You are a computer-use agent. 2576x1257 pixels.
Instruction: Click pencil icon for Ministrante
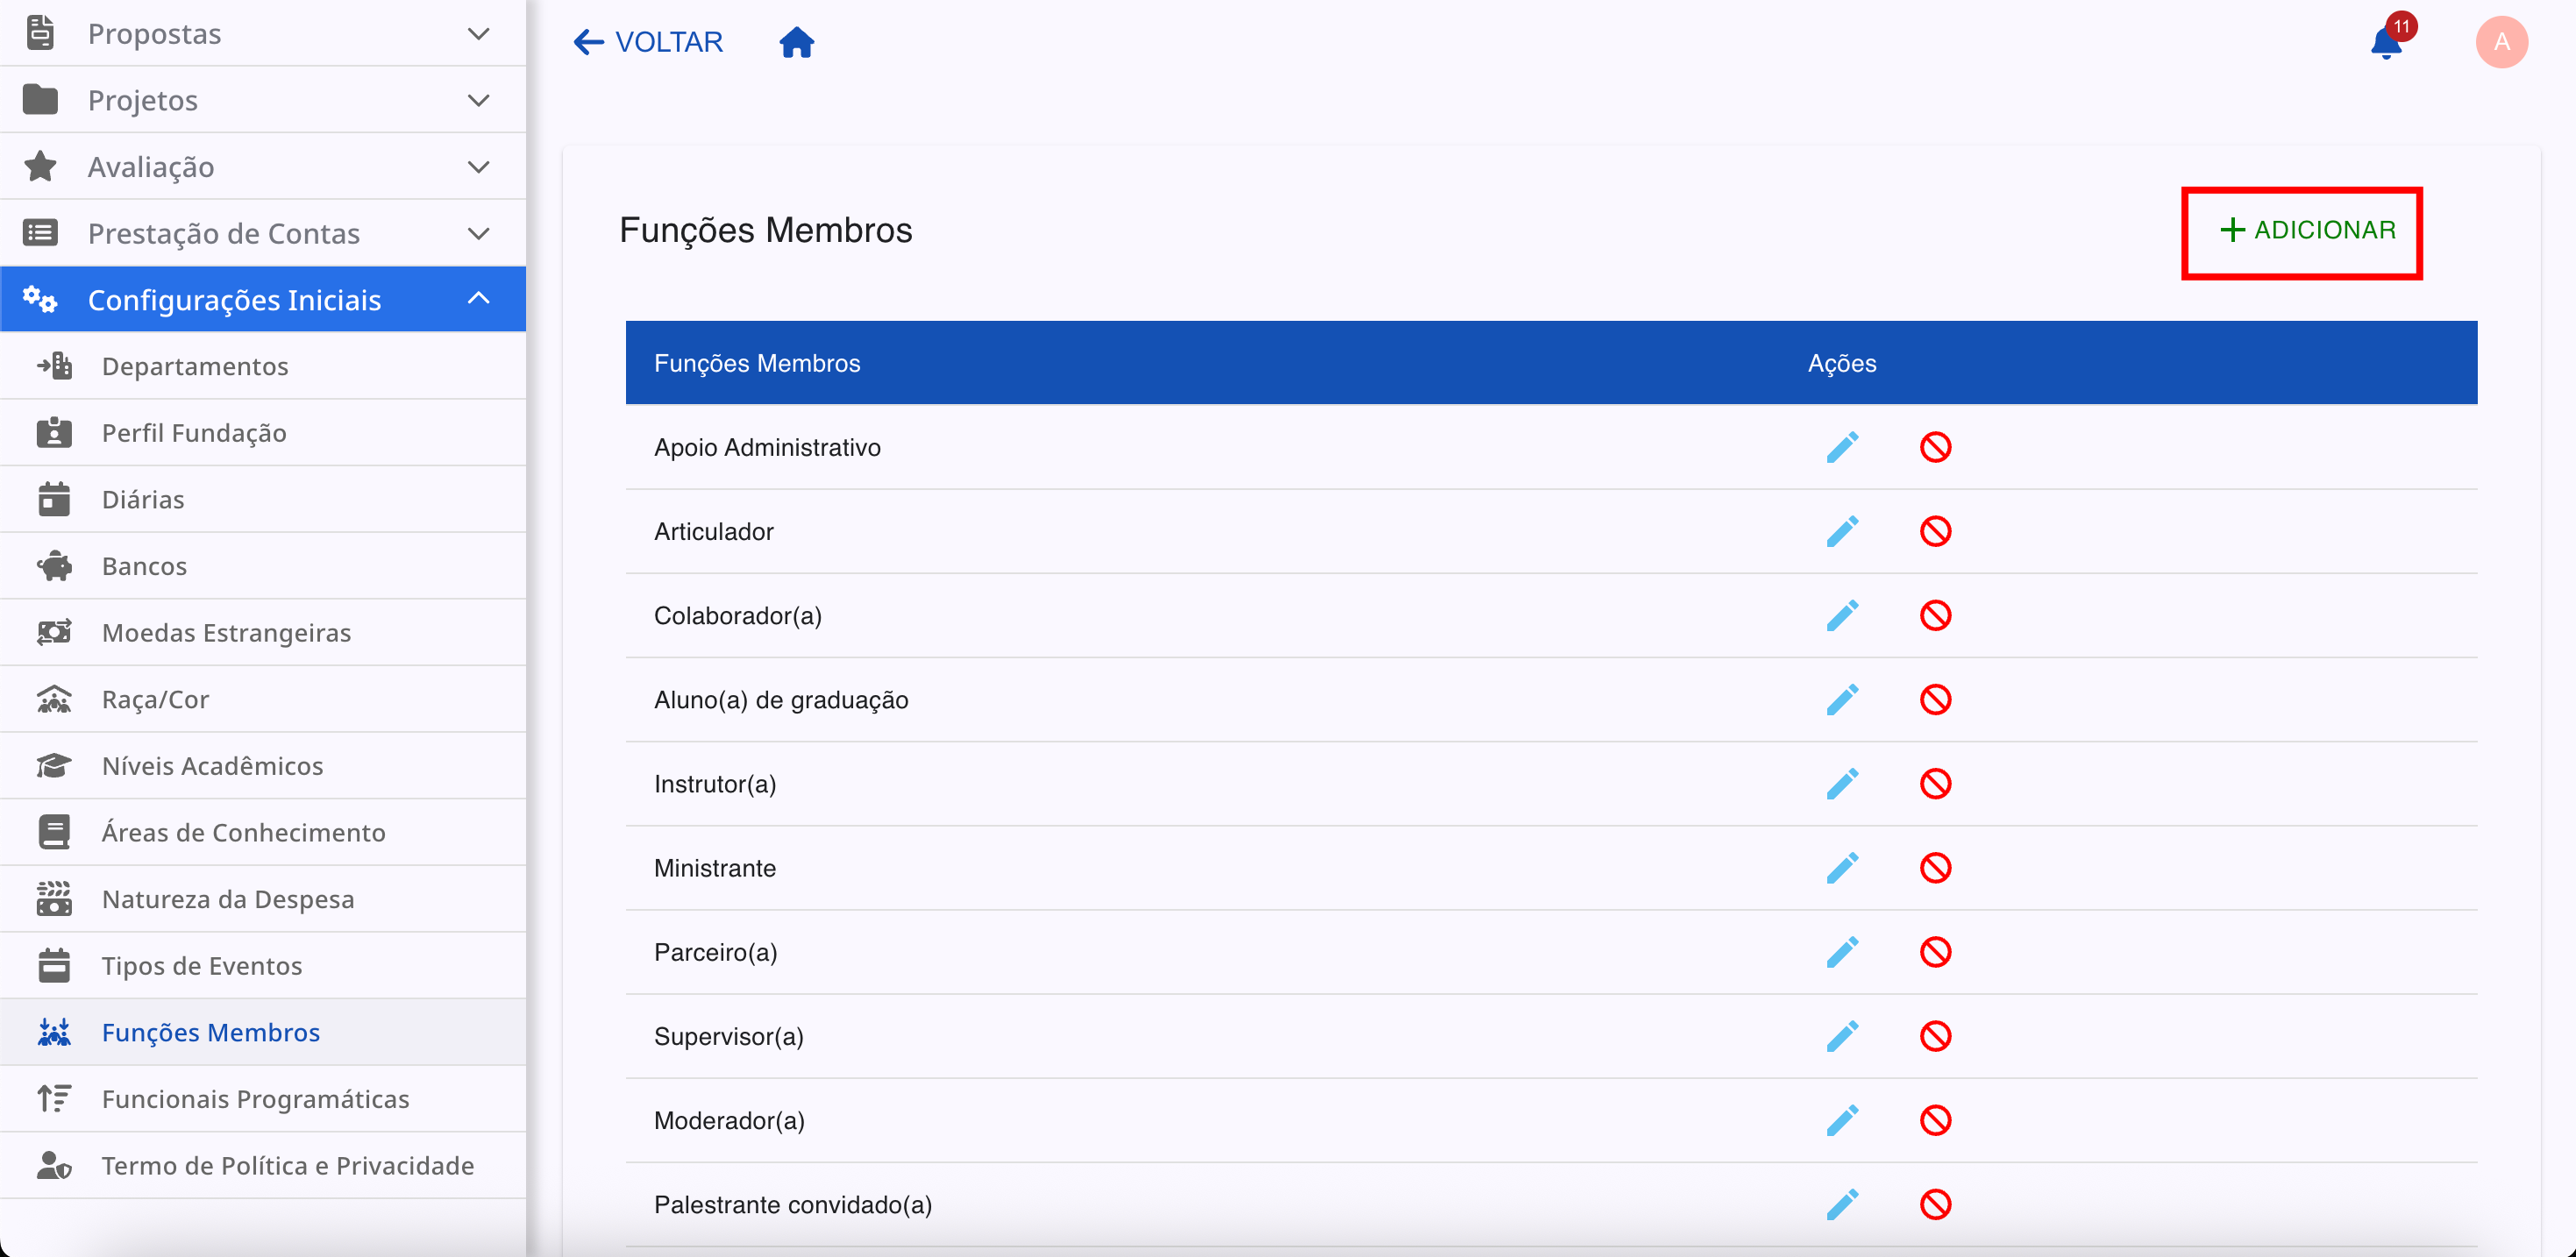pyautogui.click(x=1841, y=868)
